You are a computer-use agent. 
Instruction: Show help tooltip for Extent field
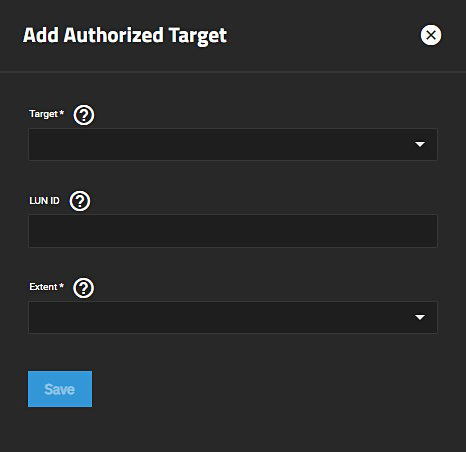(x=83, y=288)
